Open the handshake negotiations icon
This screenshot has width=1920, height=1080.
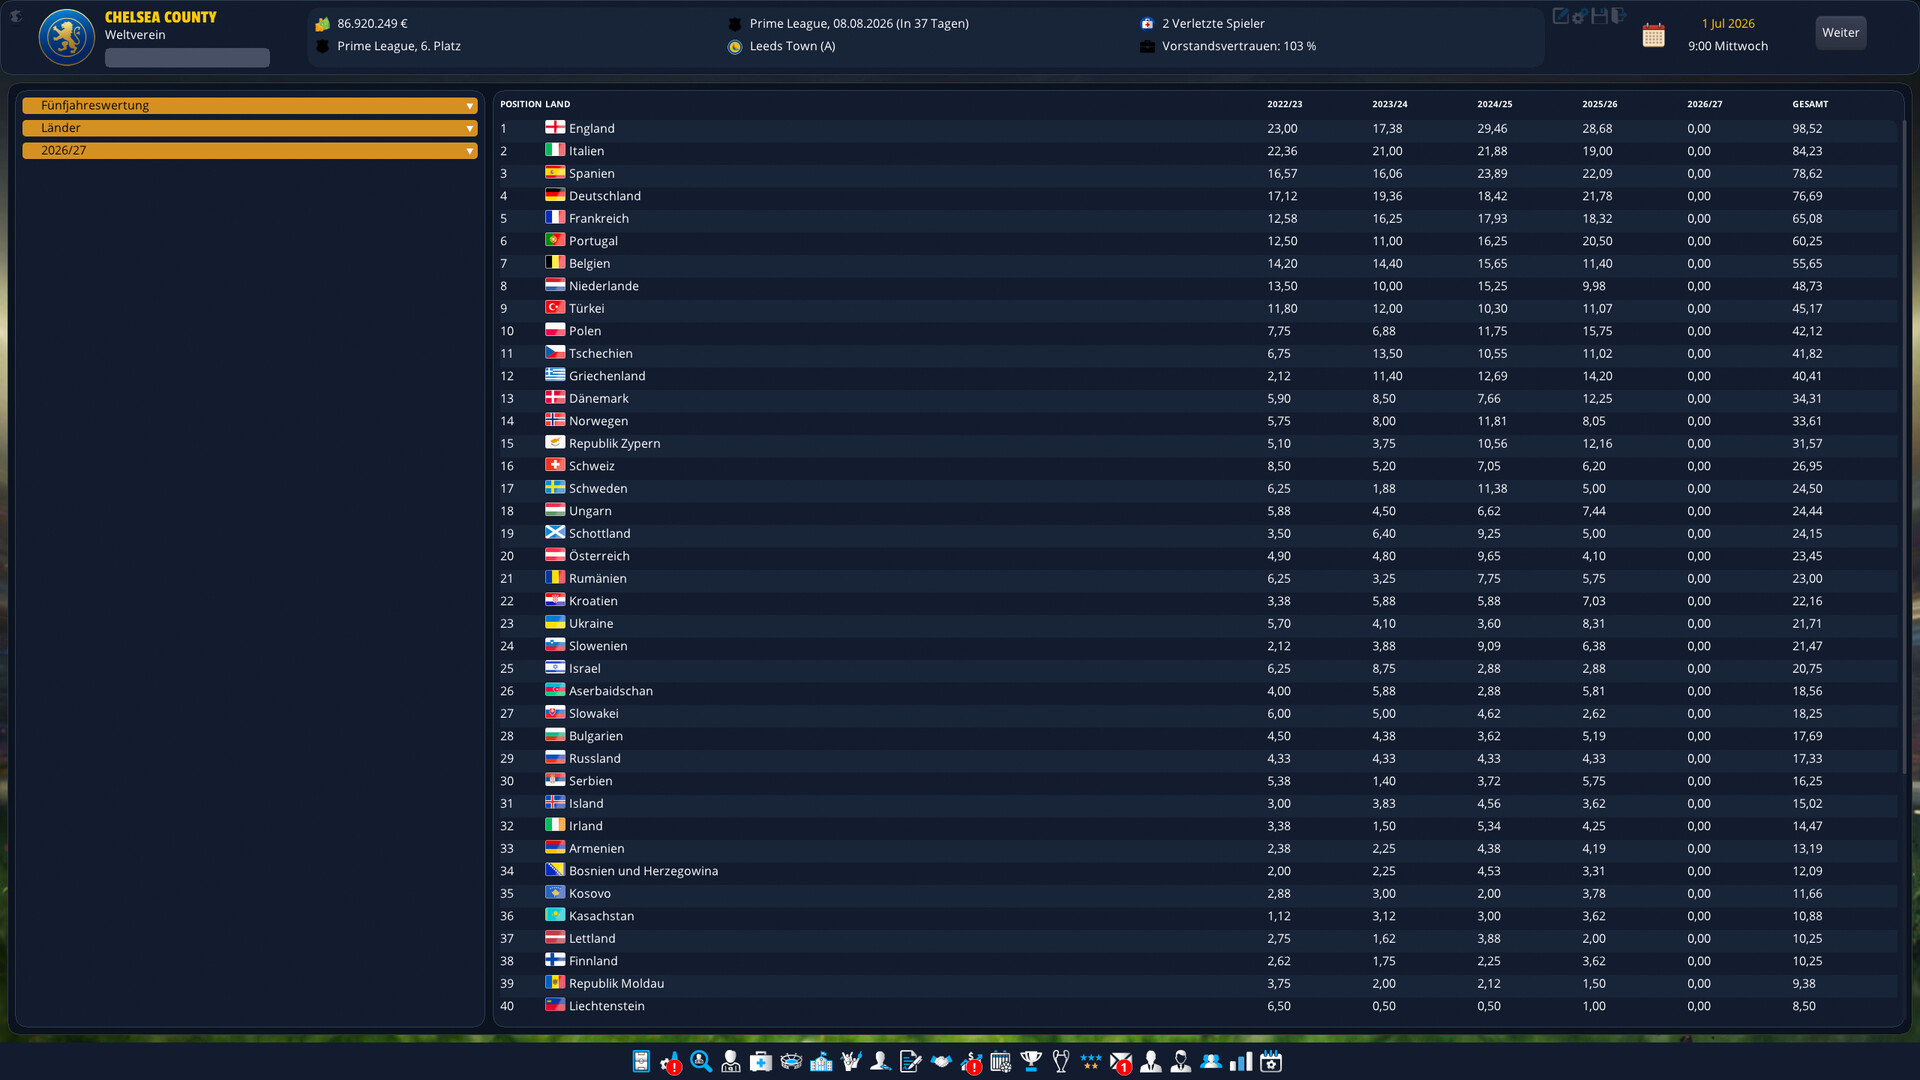941,1061
